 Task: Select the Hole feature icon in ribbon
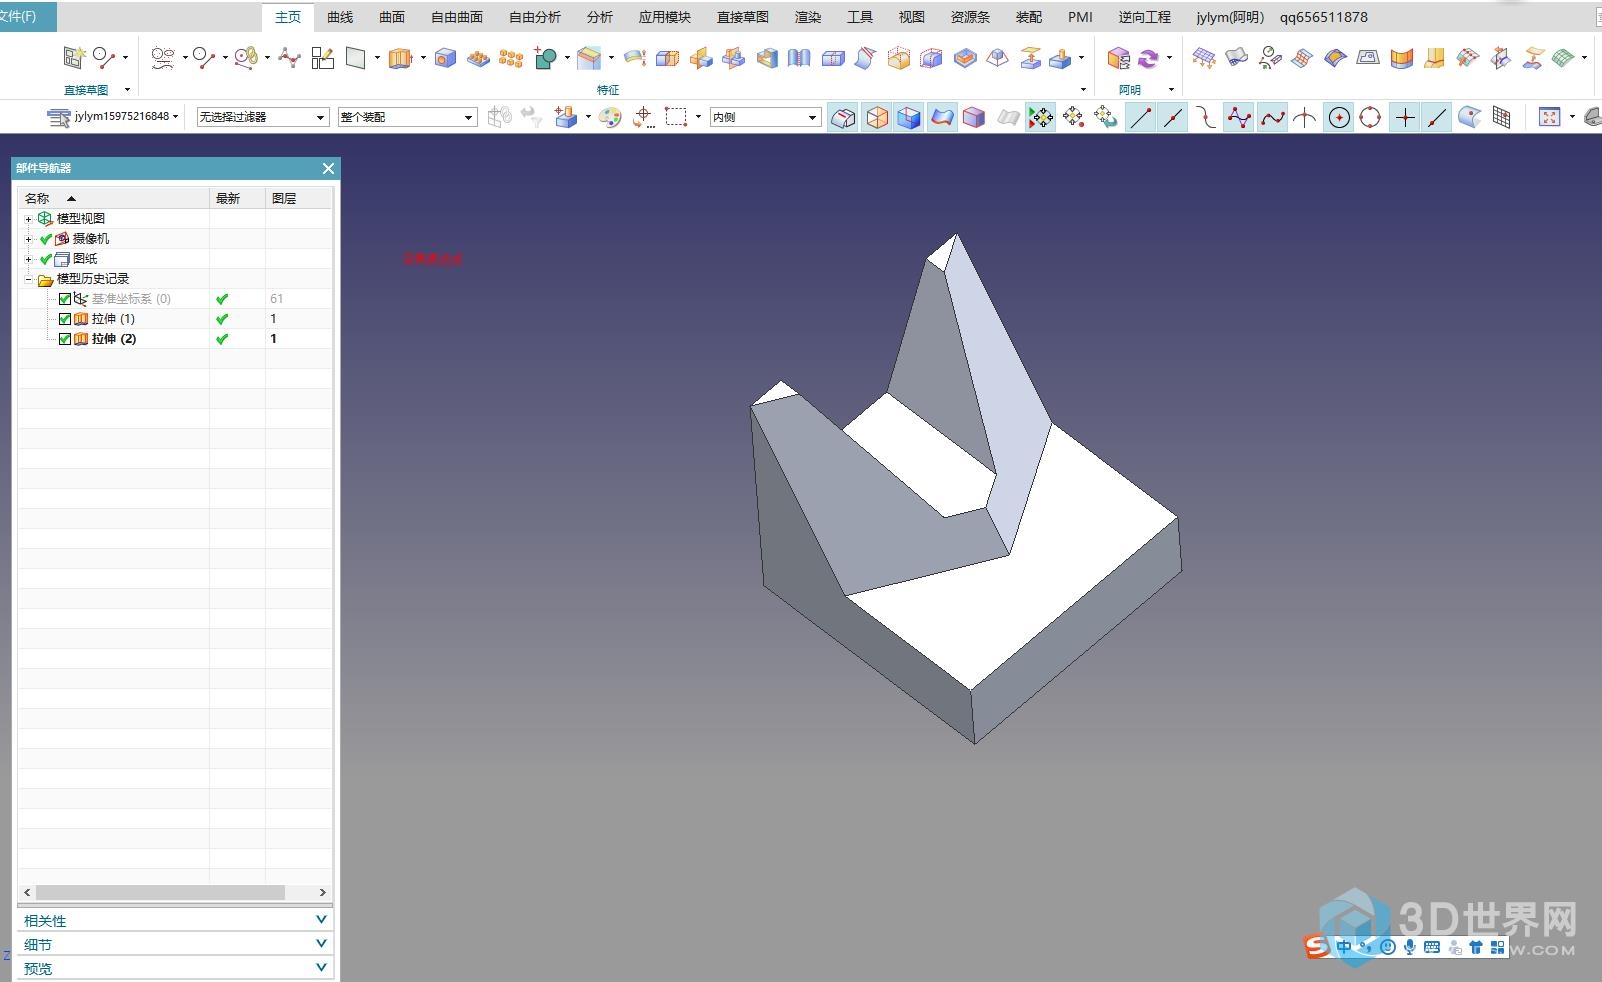(445, 58)
